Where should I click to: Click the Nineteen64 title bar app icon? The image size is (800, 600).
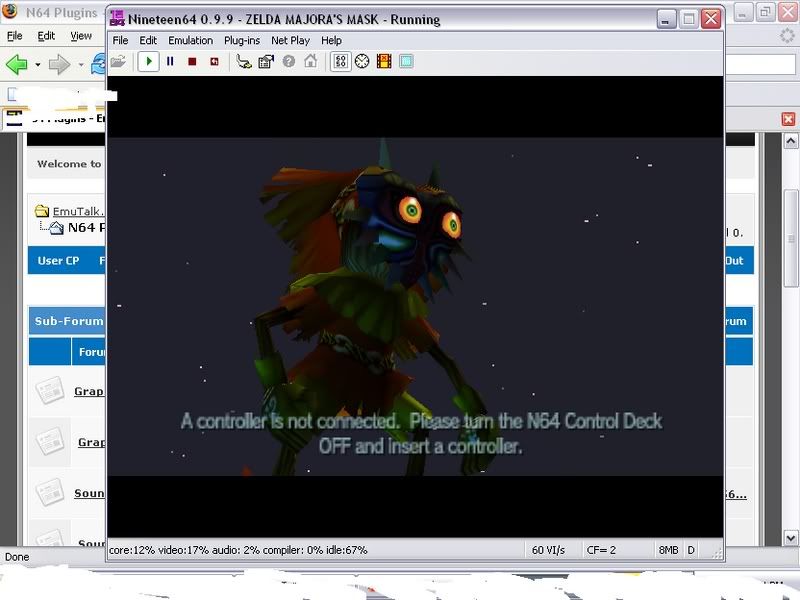click(117, 18)
